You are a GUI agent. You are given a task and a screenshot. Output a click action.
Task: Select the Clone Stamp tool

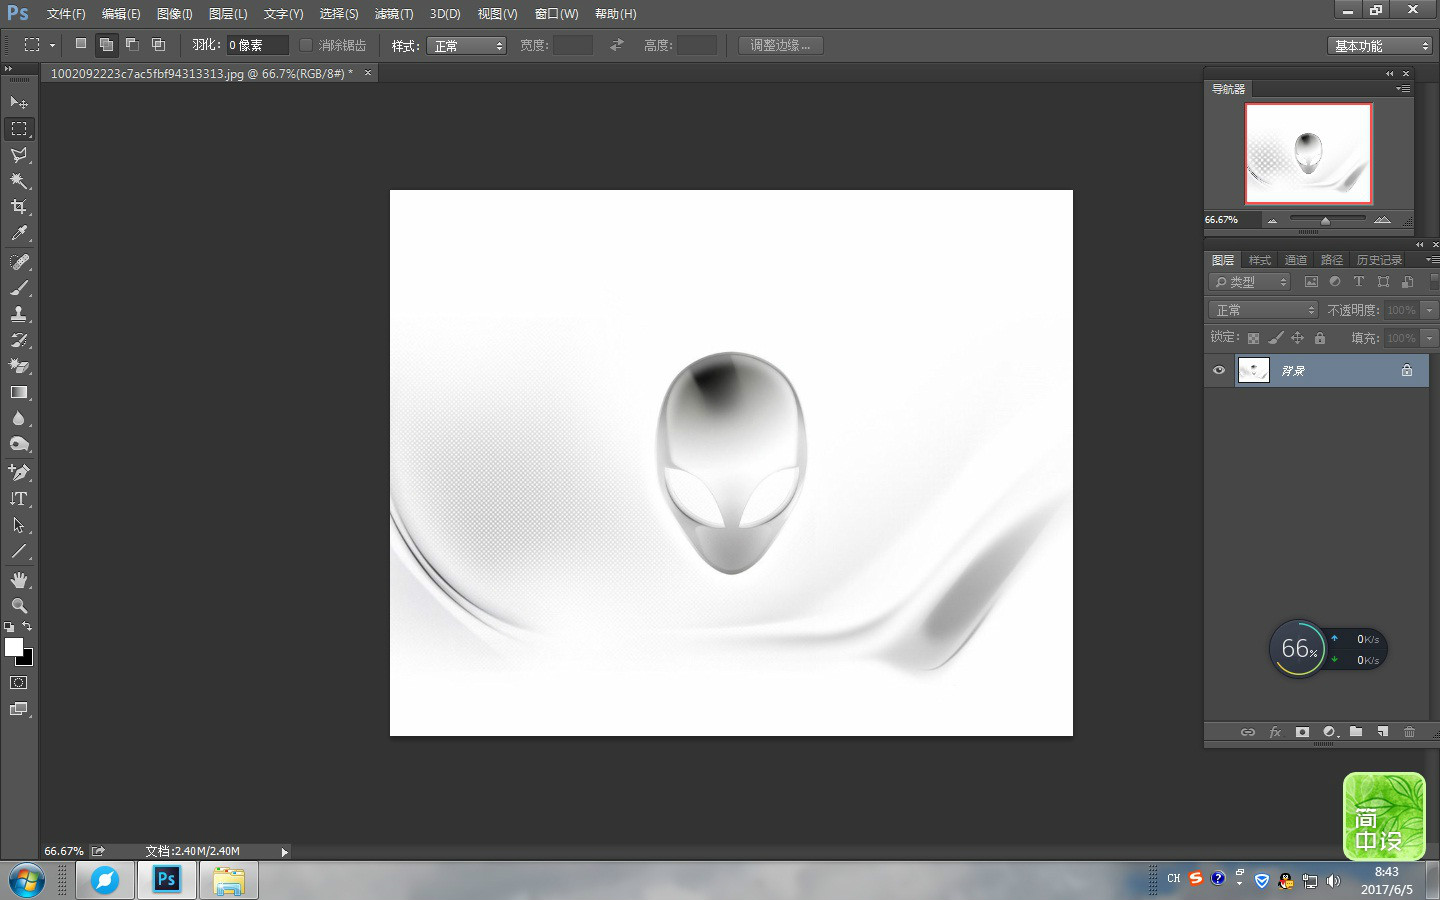18,314
